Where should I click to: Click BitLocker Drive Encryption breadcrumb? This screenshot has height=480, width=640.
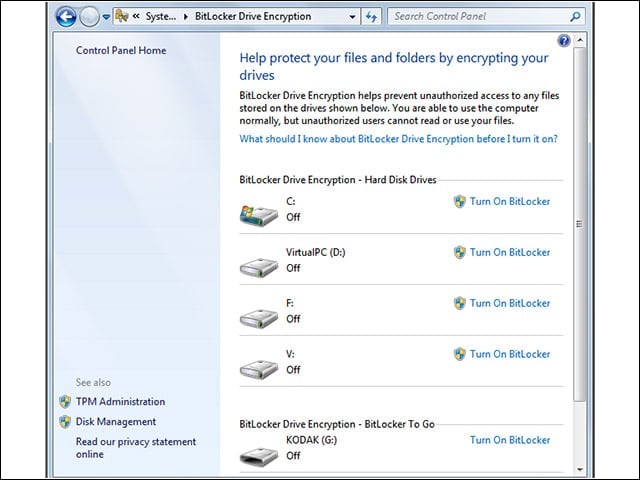pos(253,16)
